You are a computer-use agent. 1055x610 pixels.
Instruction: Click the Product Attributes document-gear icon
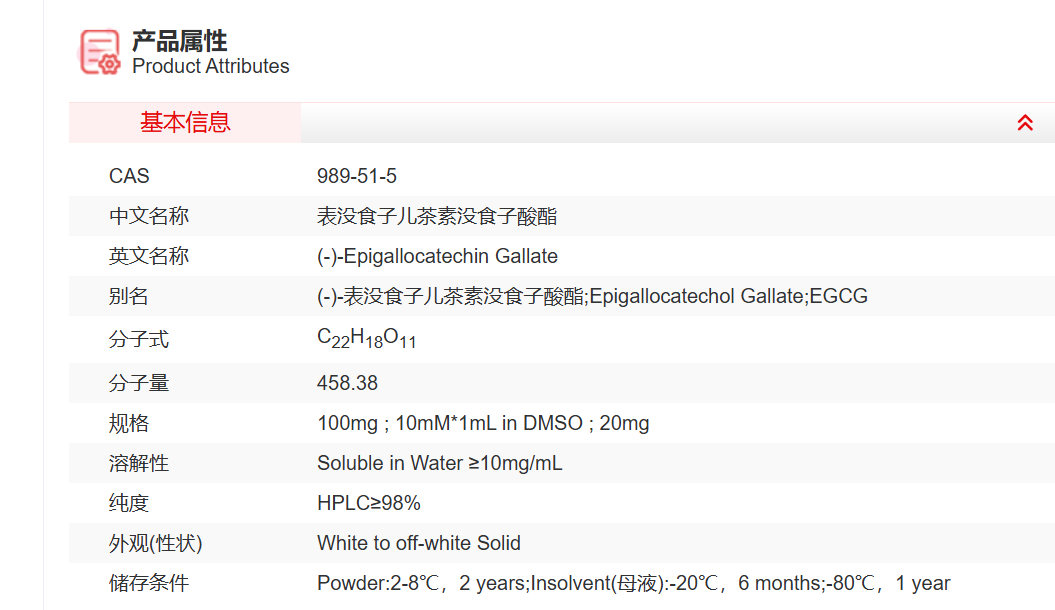point(100,52)
